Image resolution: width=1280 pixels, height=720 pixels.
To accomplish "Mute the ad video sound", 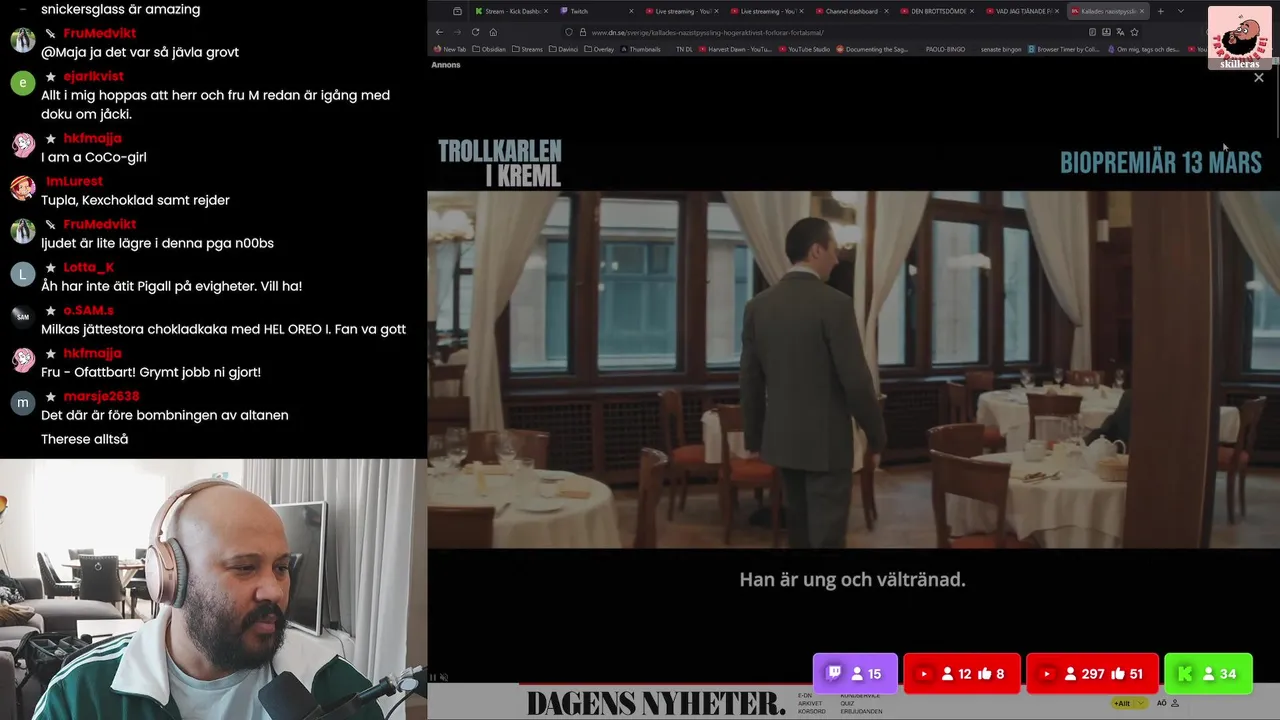I will [x=444, y=677].
